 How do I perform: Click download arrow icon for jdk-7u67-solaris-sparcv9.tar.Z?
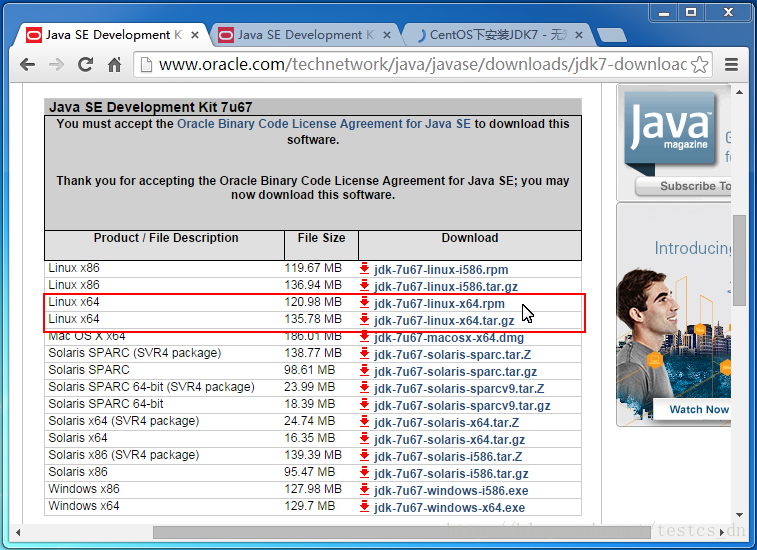[x=364, y=388]
